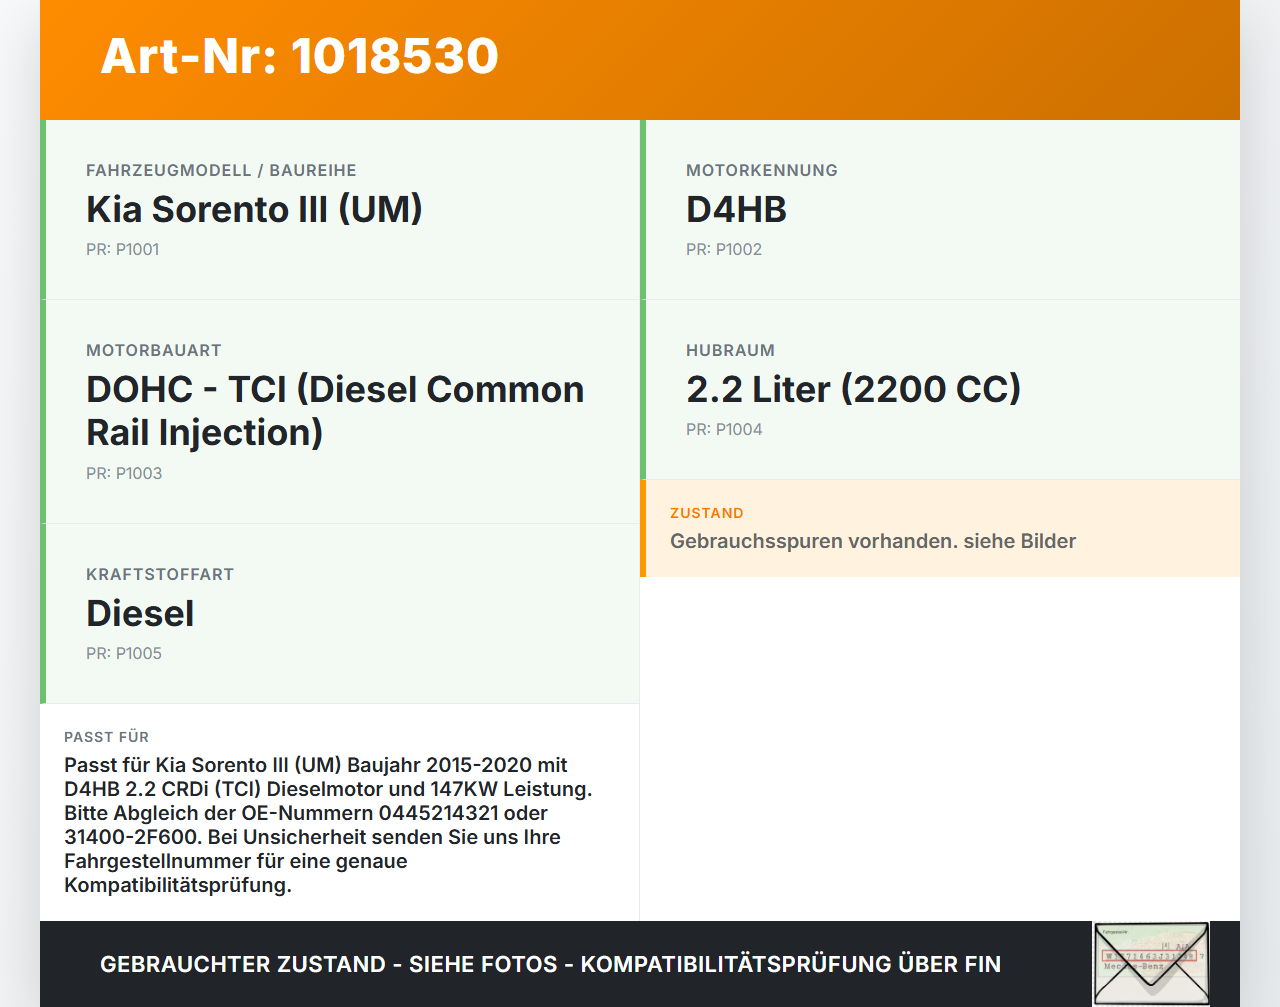Click the orange 'ZUSTAND' label
Image resolution: width=1280 pixels, height=1007 pixels.
click(707, 513)
